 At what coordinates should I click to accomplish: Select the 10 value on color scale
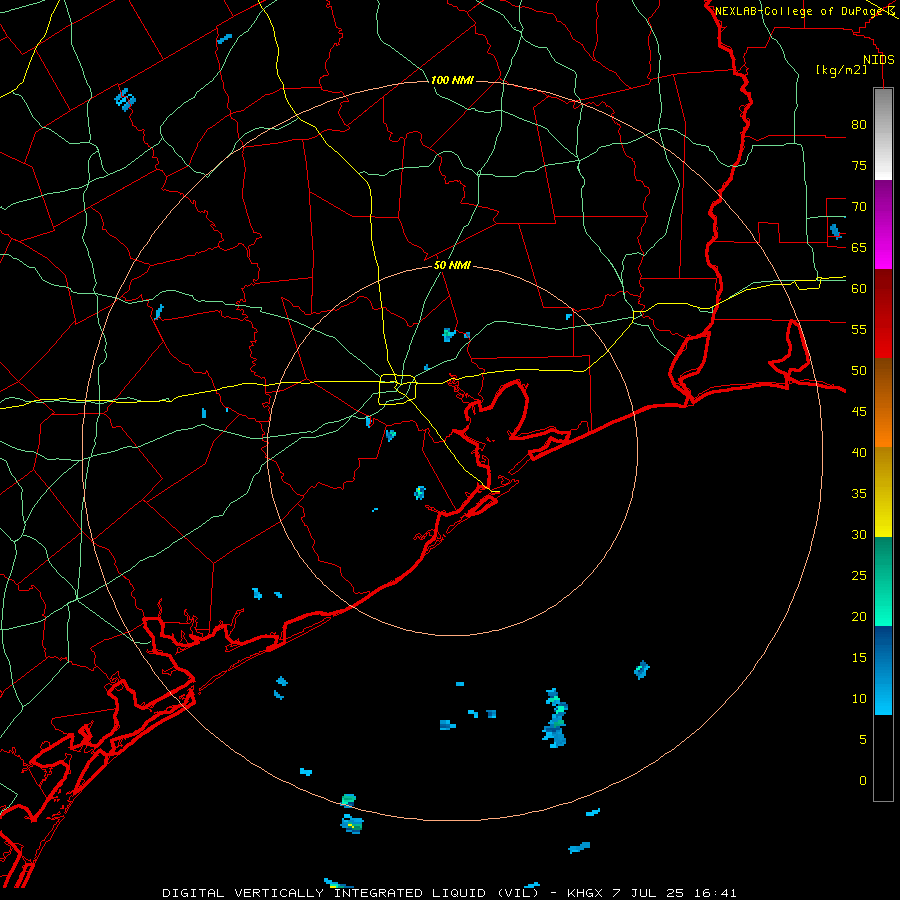[859, 699]
